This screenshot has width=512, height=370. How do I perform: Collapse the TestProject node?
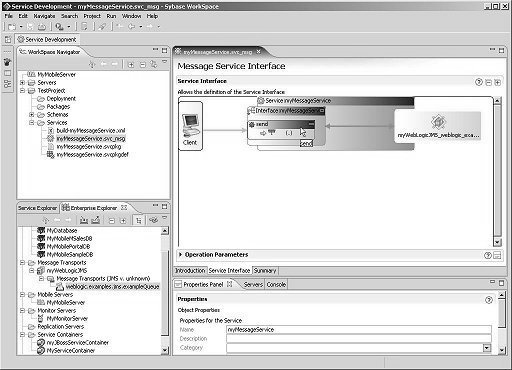tap(22, 91)
